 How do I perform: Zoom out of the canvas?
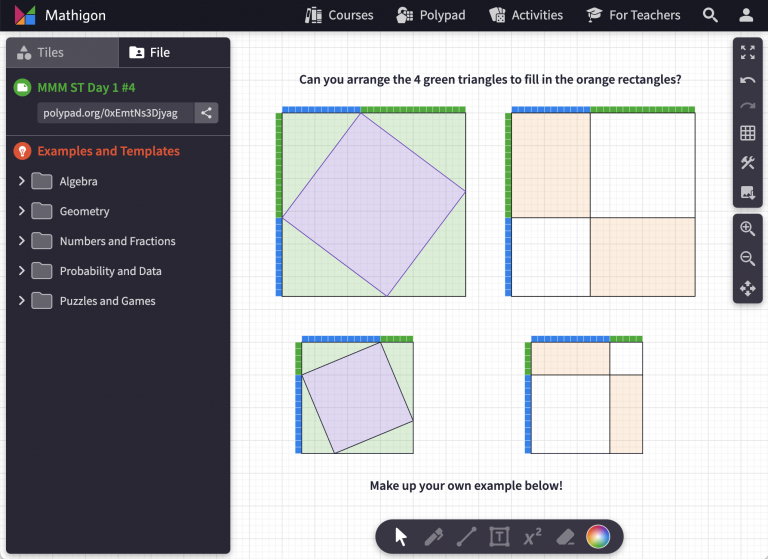[x=747, y=258]
